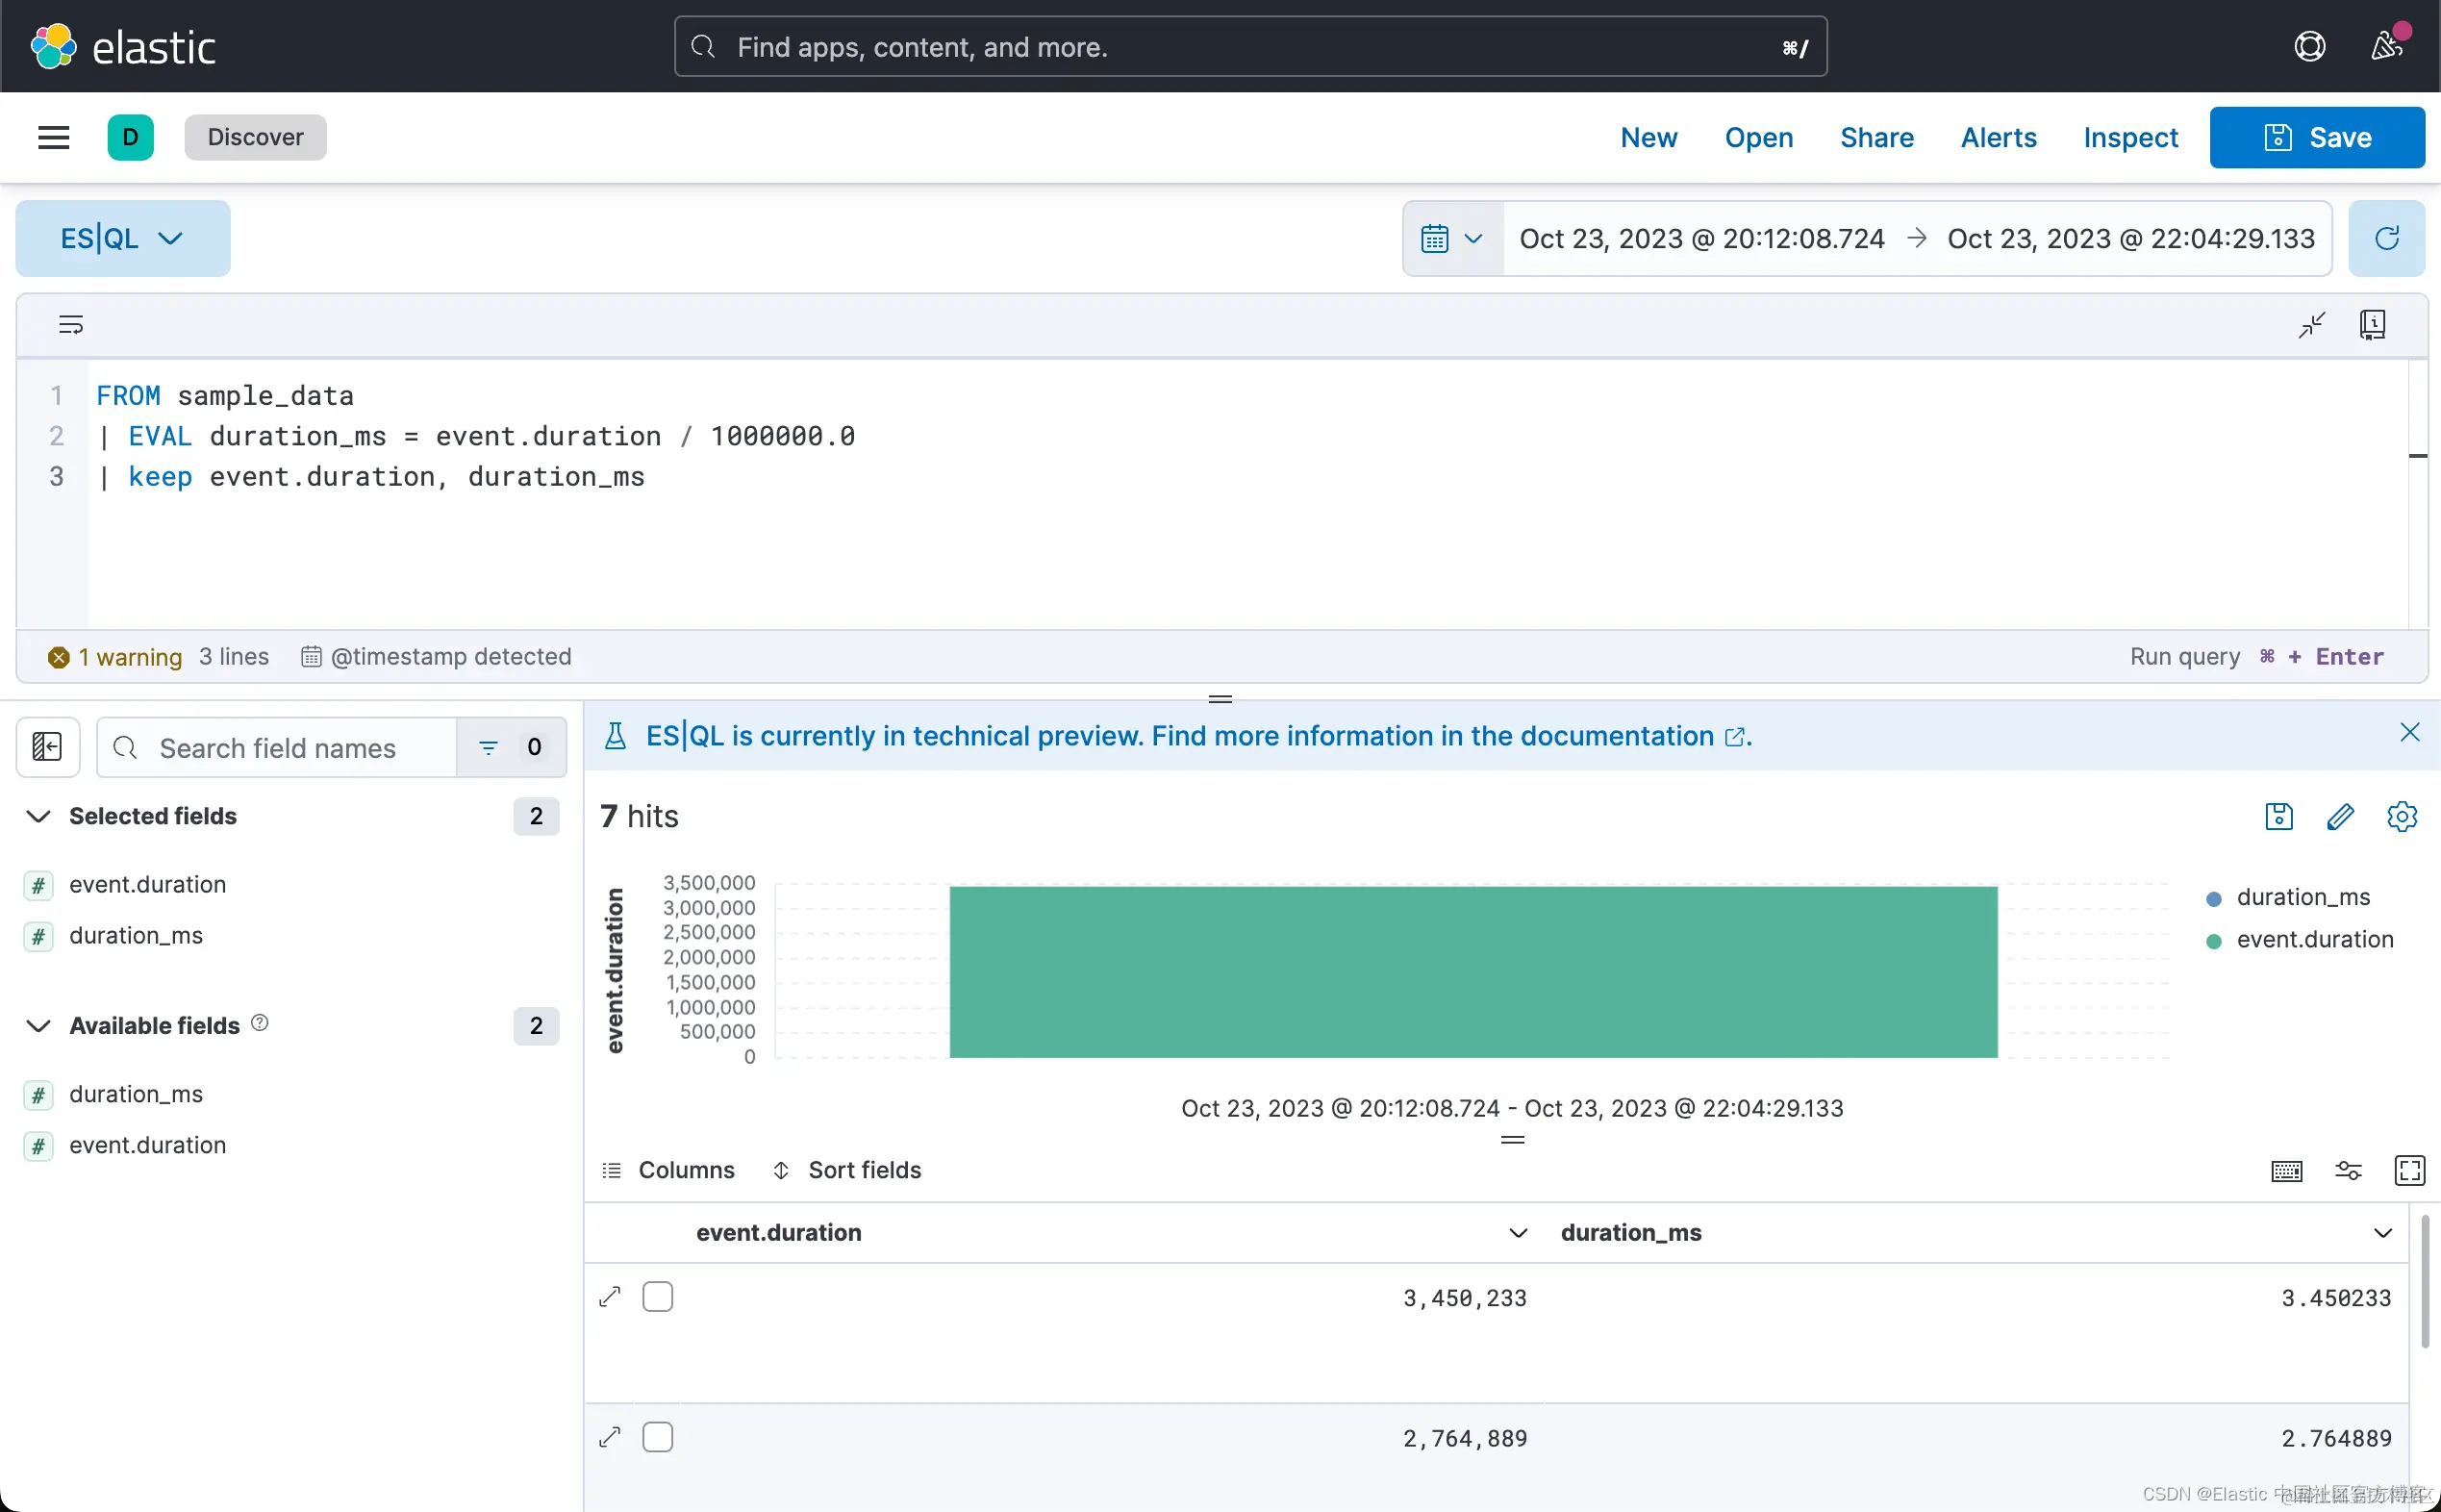Click the event.duration legend color dot
This screenshot has width=2441, height=1512.
(x=2213, y=940)
